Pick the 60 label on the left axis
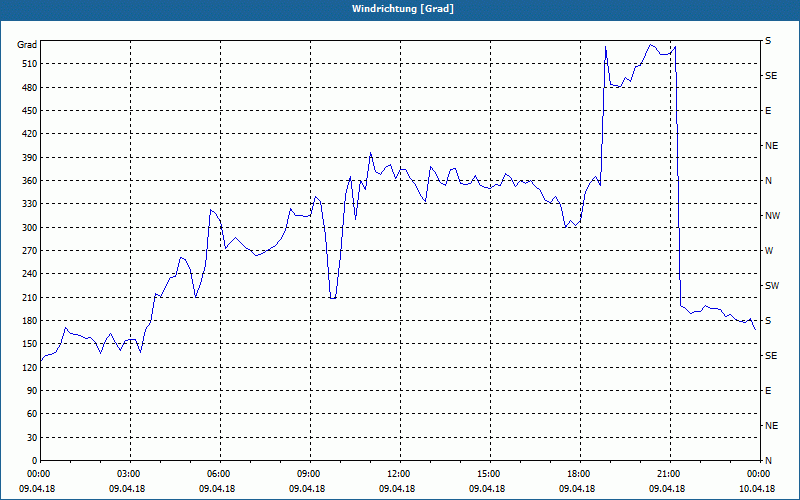Screen dimensions: 800x500 32,414
